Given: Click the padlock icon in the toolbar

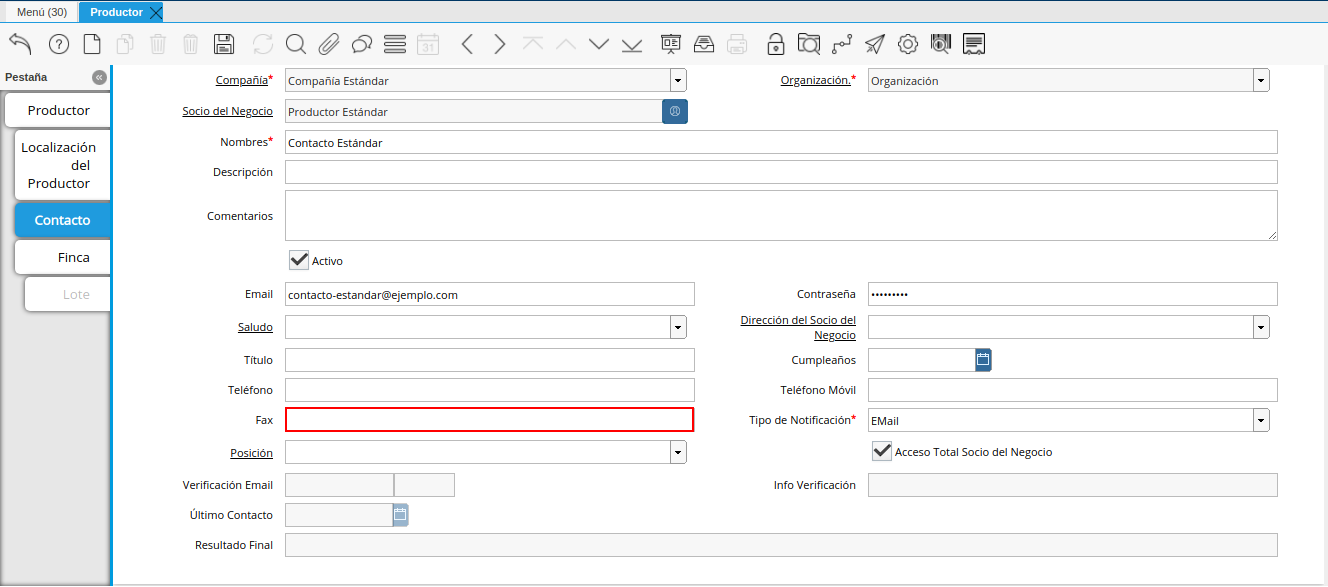Looking at the screenshot, I should (775, 44).
